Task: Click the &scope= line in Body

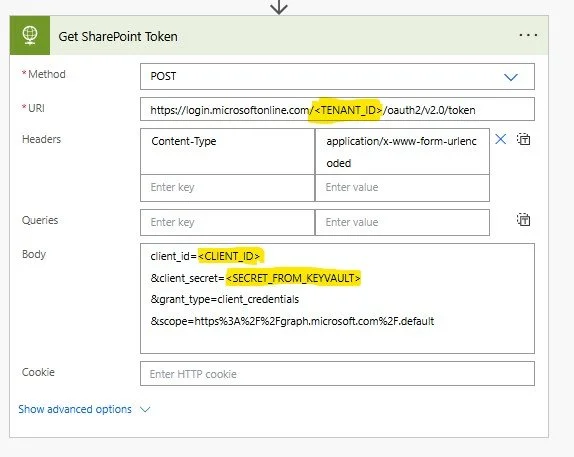Action: (292, 321)
